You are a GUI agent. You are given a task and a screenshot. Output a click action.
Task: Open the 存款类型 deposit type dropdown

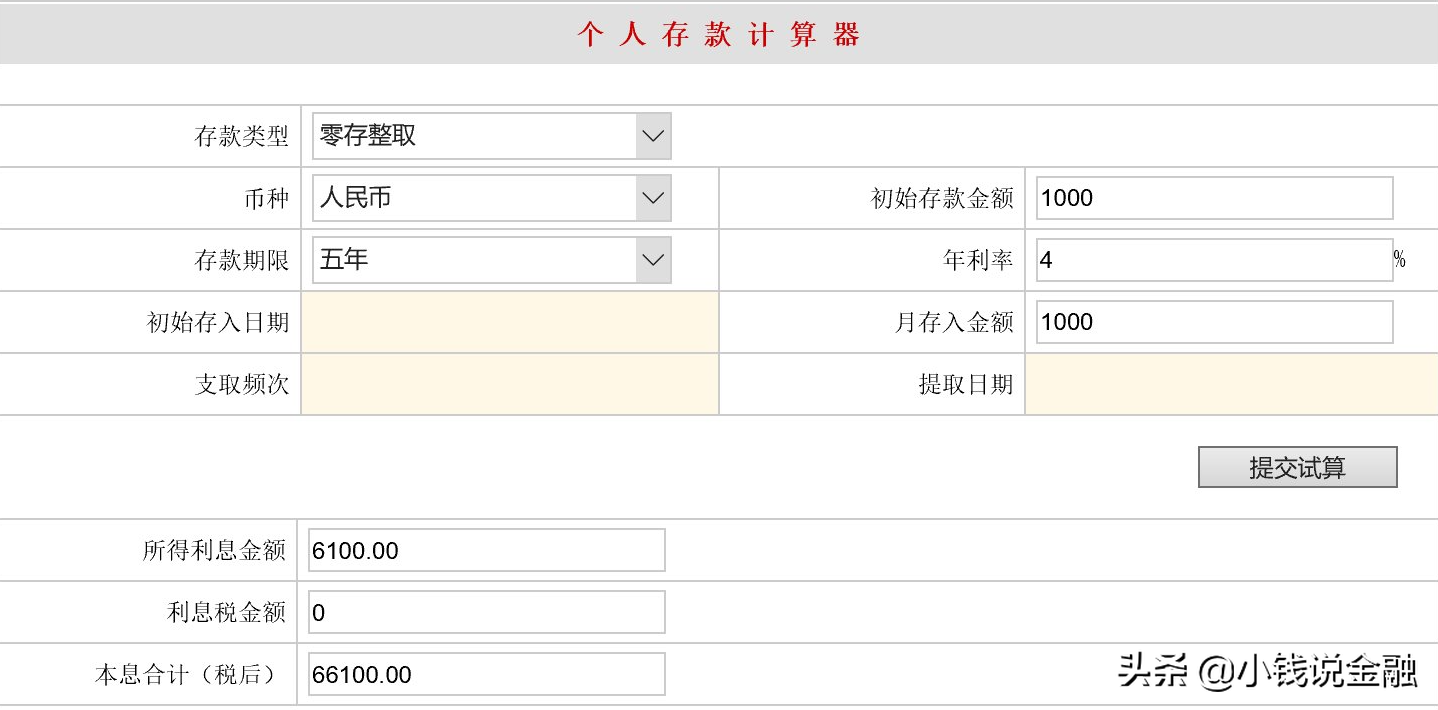point(490,136)
